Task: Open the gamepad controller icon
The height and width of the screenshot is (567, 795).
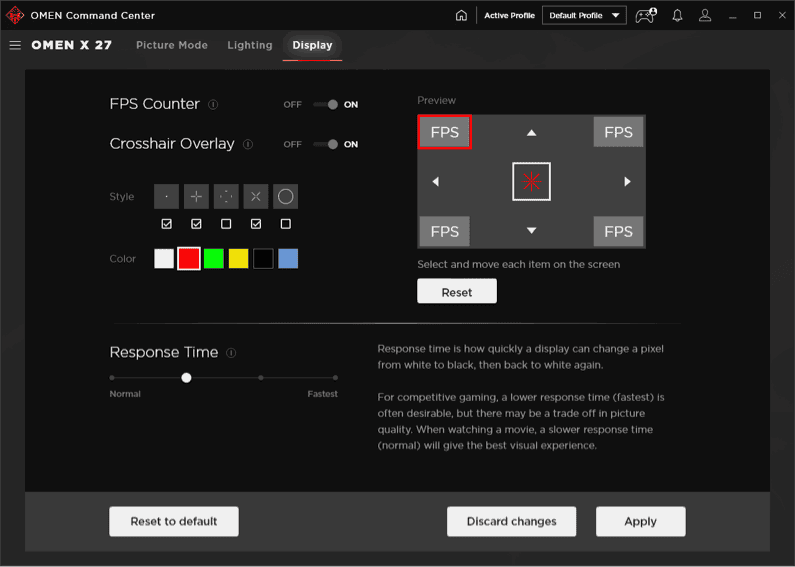Action: point(646,15)
